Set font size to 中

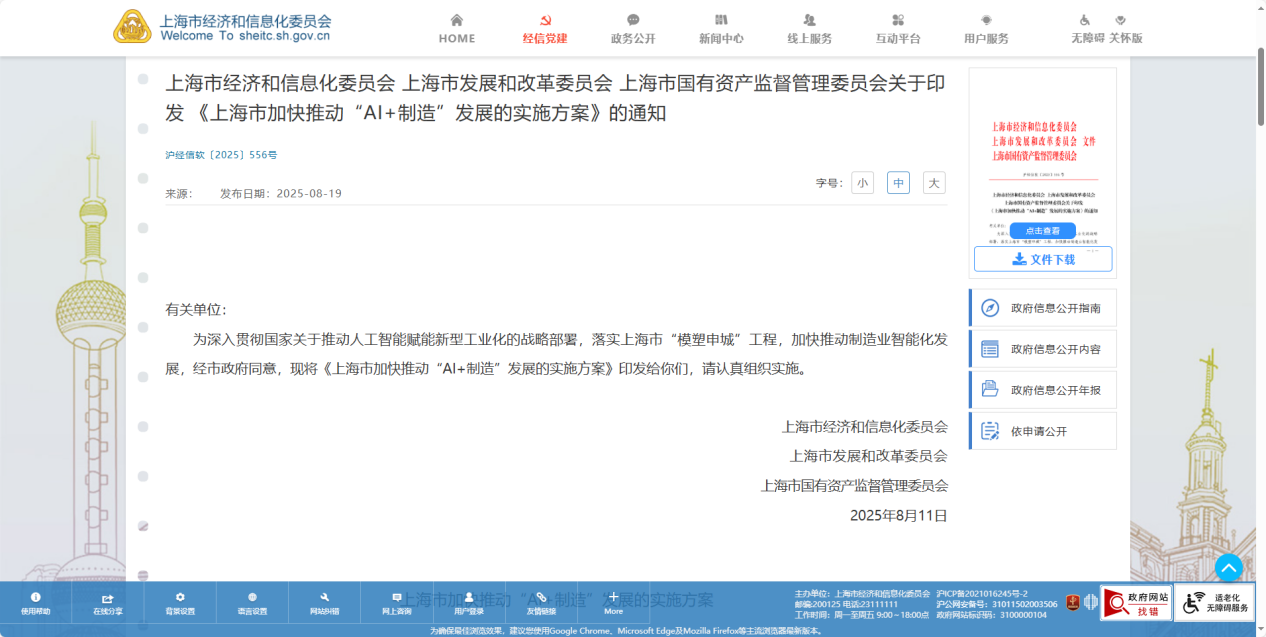(x=898, y=183)
